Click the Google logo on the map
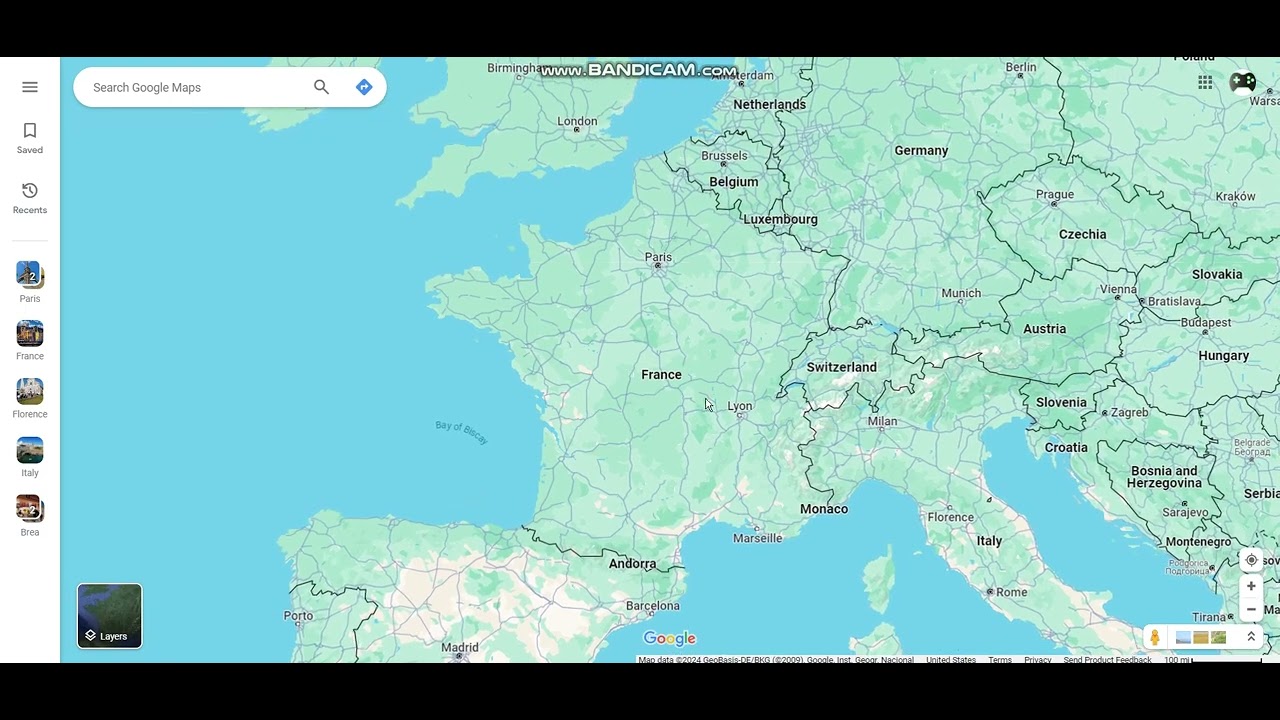 pos(669,639)
